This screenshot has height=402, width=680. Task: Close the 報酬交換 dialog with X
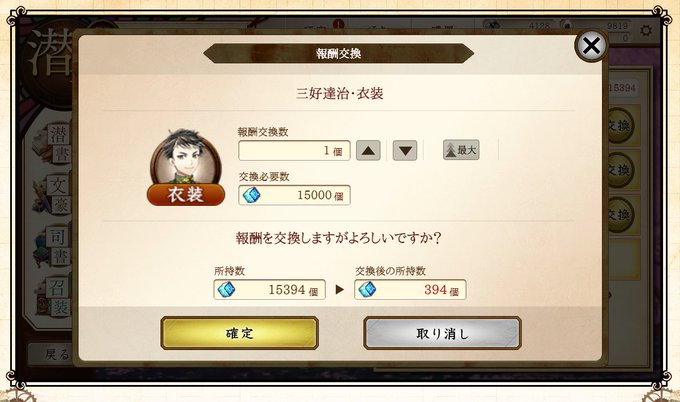click(592, 45)
